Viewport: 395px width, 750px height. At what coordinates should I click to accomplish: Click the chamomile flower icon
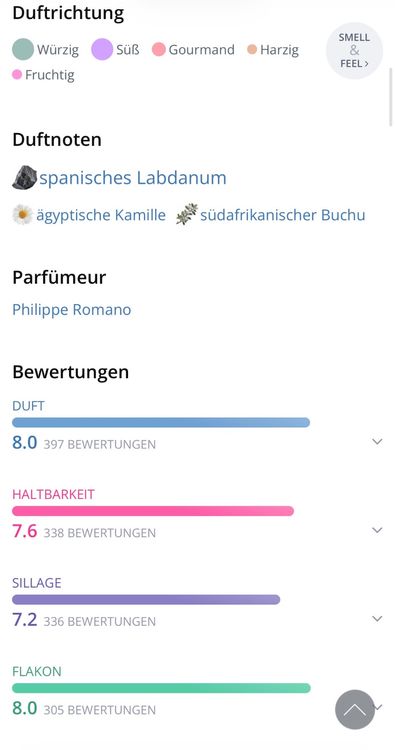[x=22, y=215]
